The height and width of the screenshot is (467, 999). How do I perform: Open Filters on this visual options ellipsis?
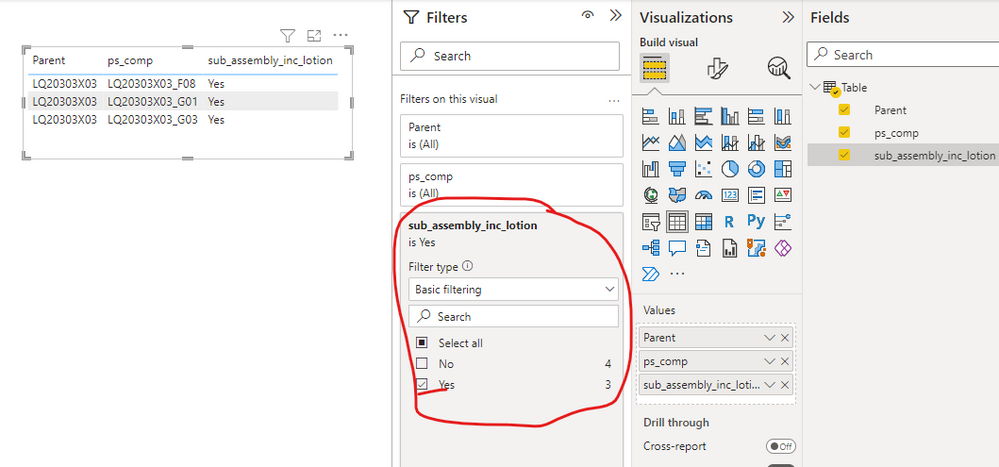coord(614,100)
